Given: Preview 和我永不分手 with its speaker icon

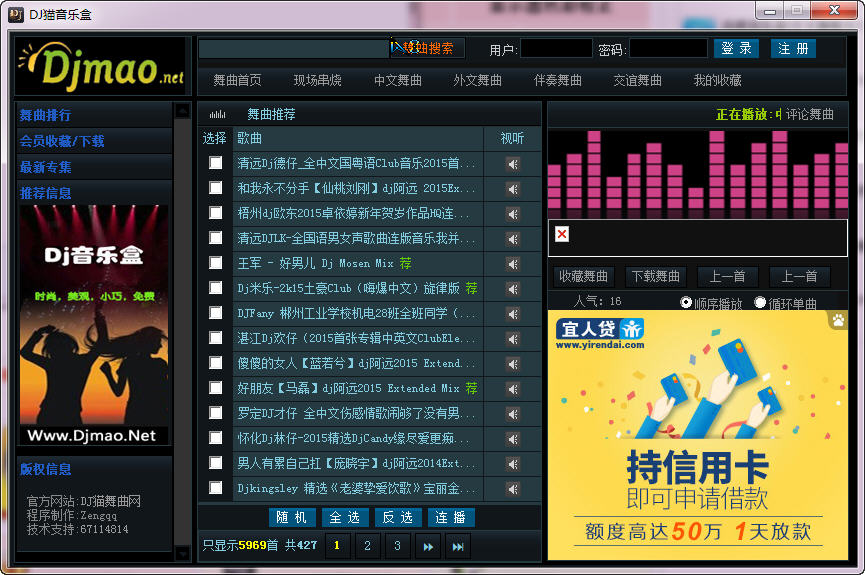Looking at the screenshot, I should pyautogui.click(x=513, y=189).
